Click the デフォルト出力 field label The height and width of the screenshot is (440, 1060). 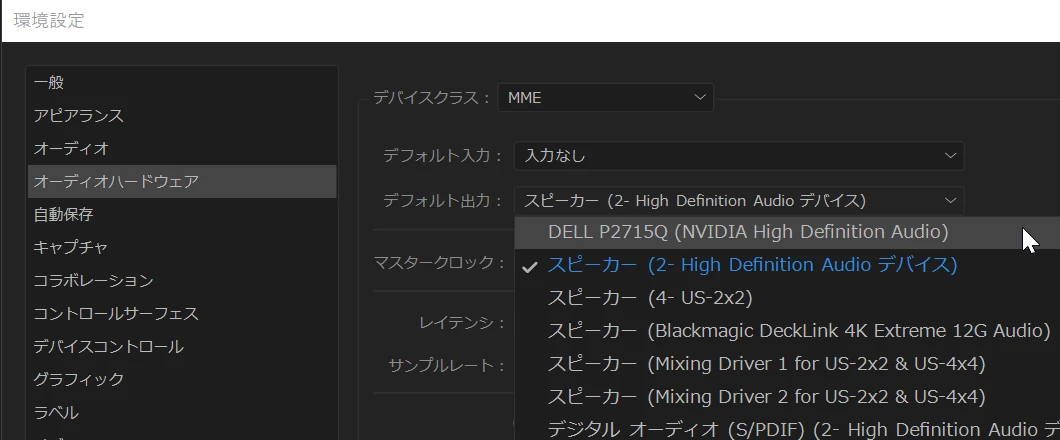(x=443, y=201)
